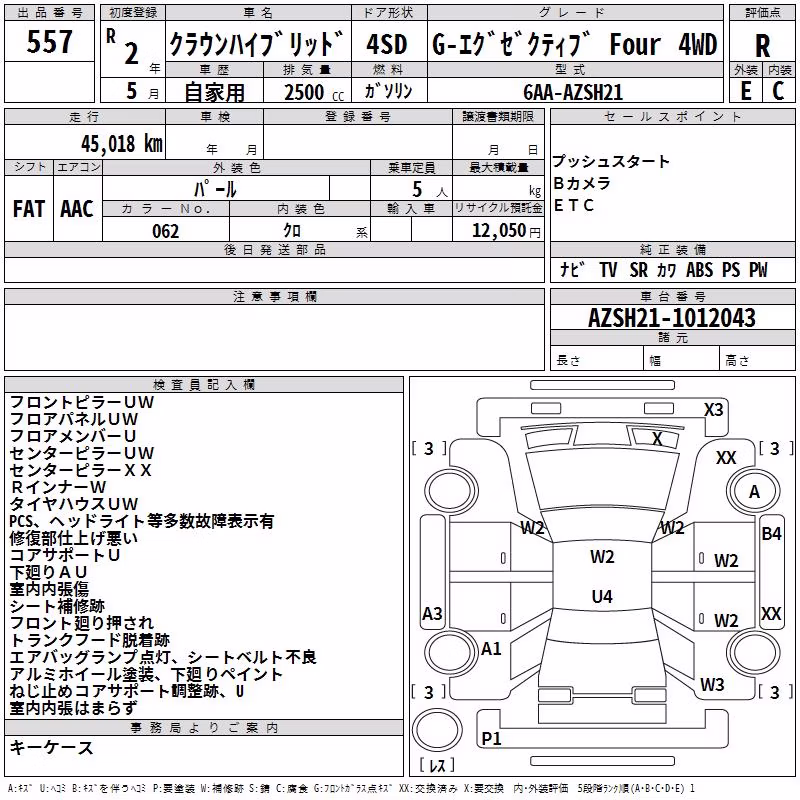Select the vehicle history 自家用
The image size is (800, 800).
pyautogui.click(x=214, y=92)
